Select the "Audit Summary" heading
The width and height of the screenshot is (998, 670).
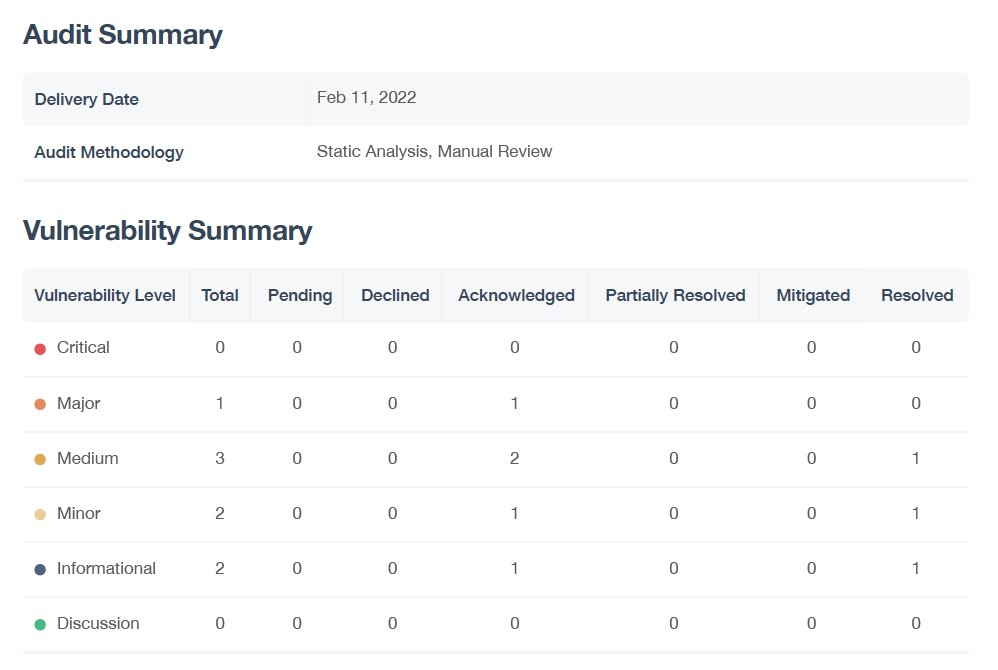coord(123,34)
